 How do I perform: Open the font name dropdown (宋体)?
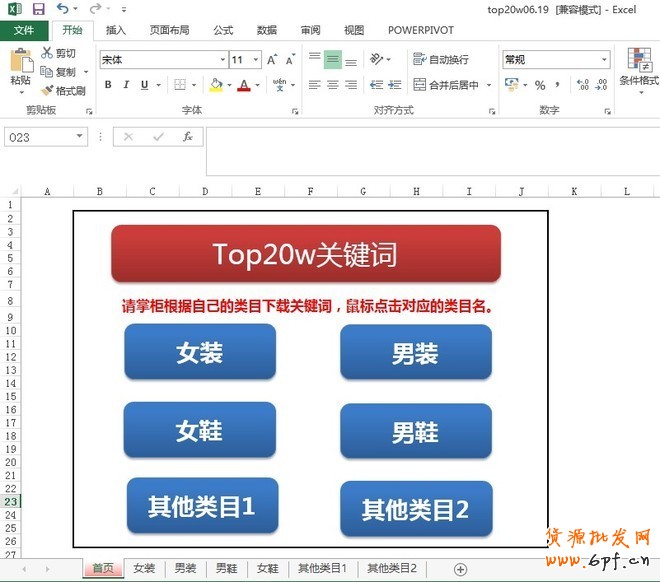221,60
